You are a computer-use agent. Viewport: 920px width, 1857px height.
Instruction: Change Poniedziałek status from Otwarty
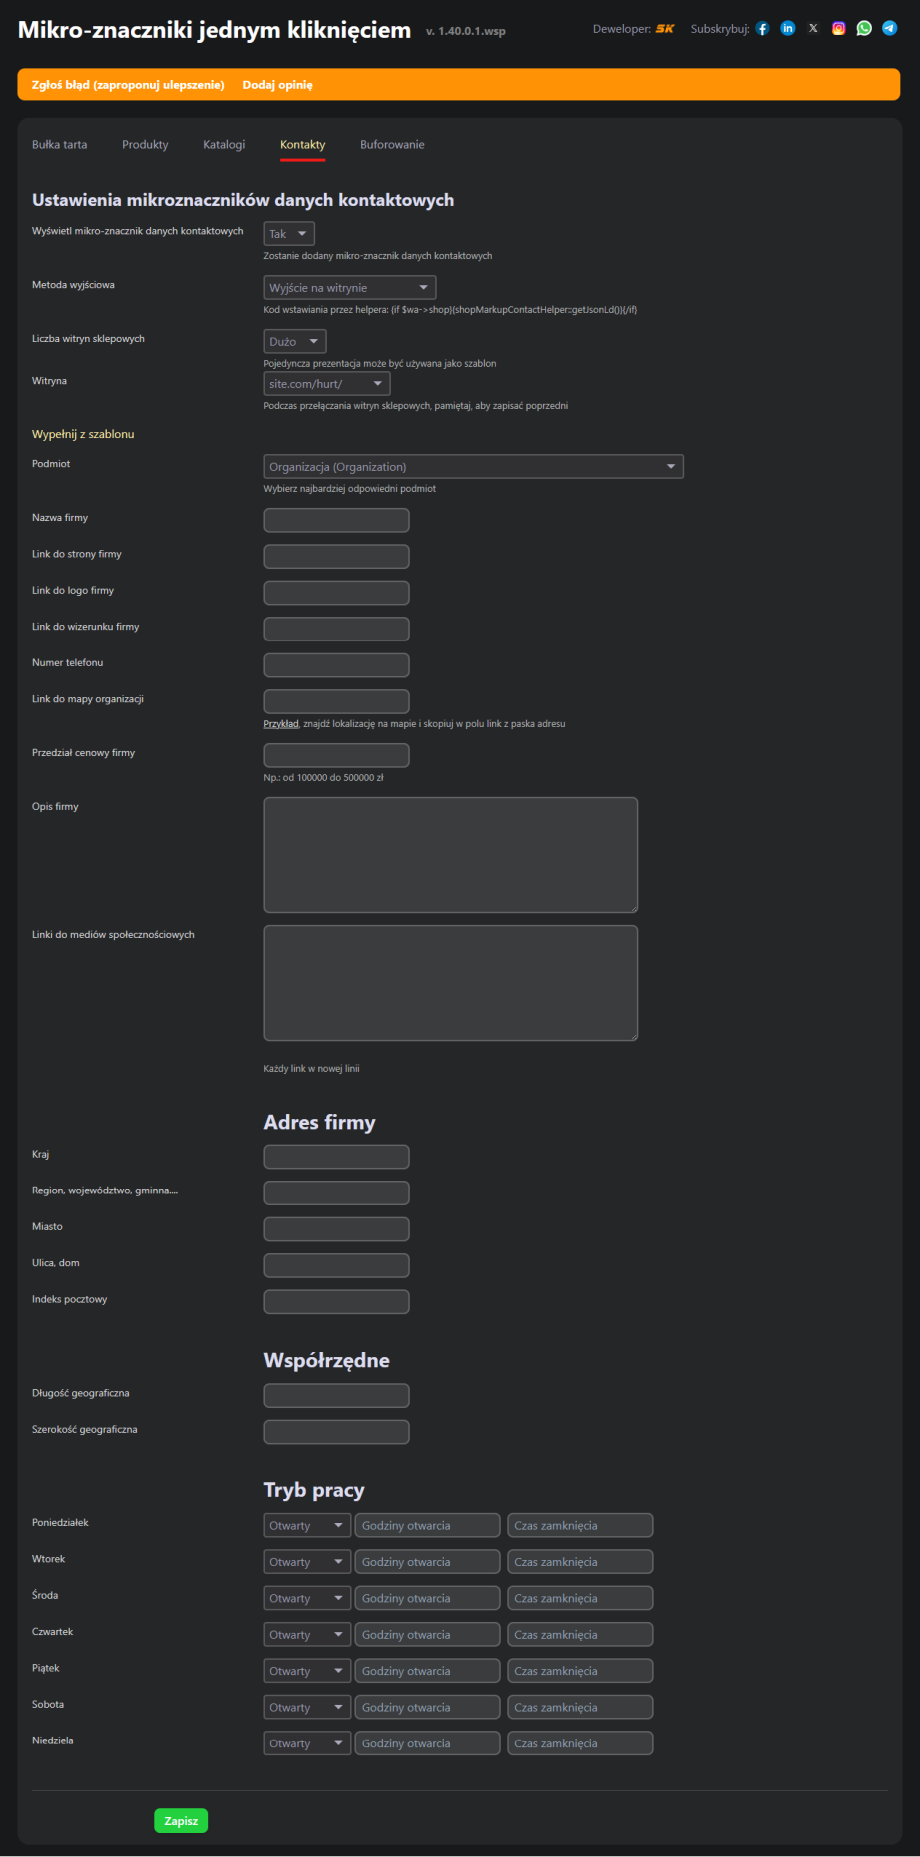click(307, 1526)
